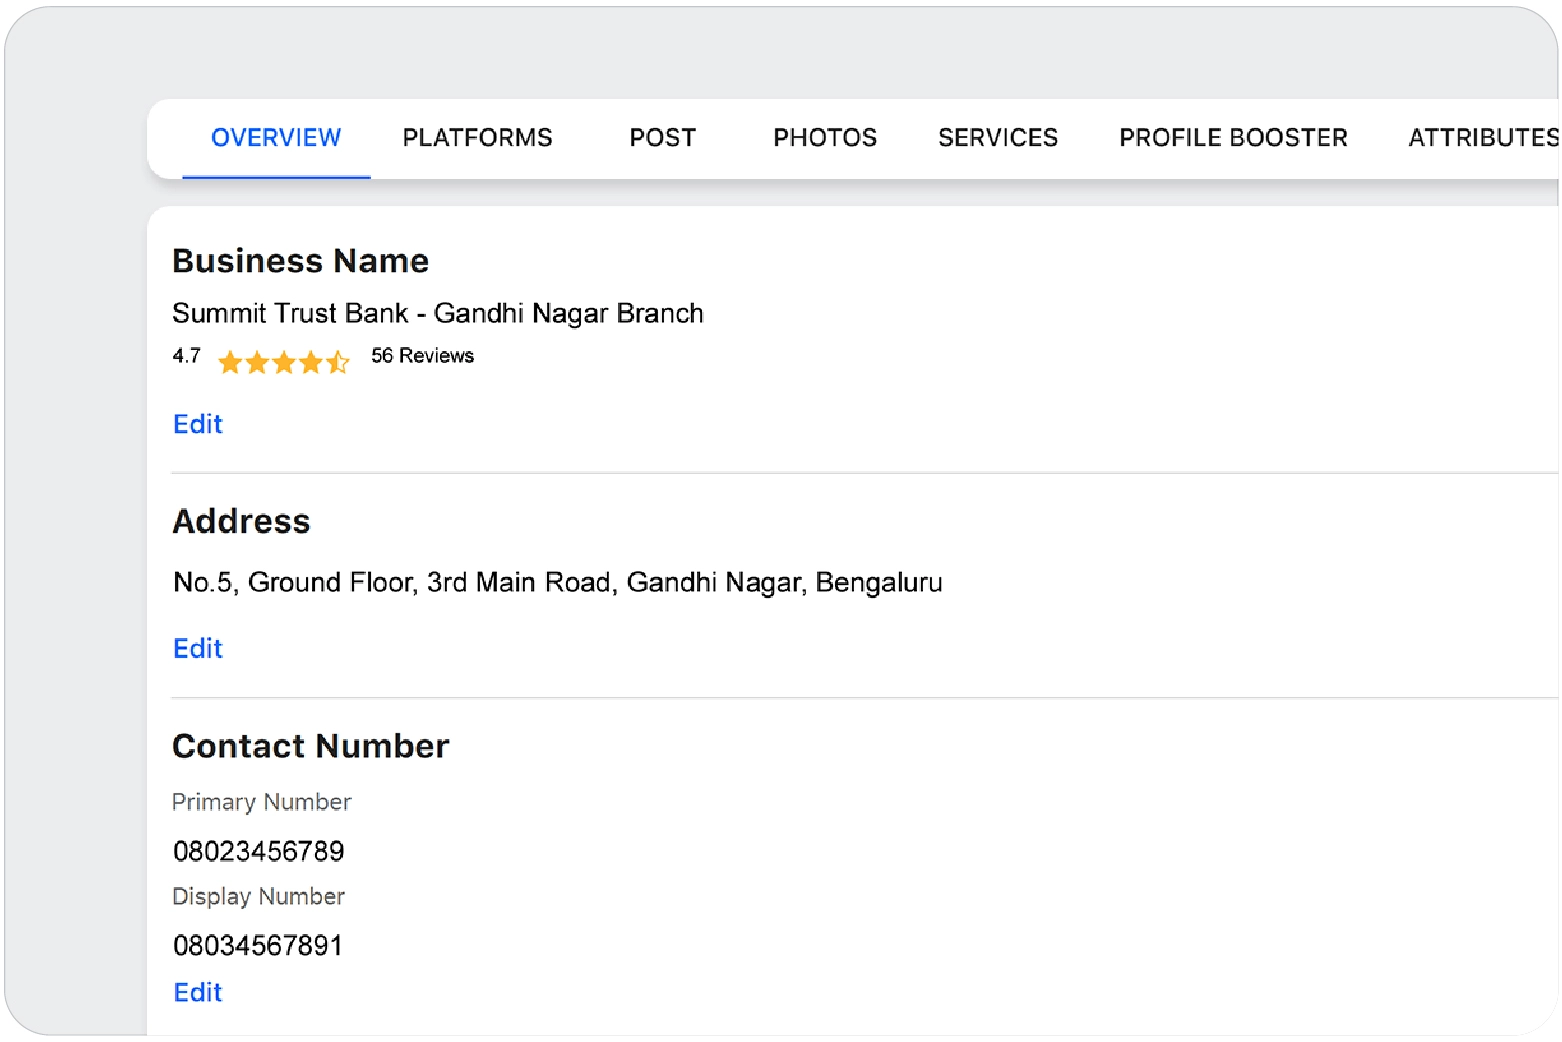Click the star rating icons
This screenshot has height=1042, width=1562.
(x=283, y=361)
